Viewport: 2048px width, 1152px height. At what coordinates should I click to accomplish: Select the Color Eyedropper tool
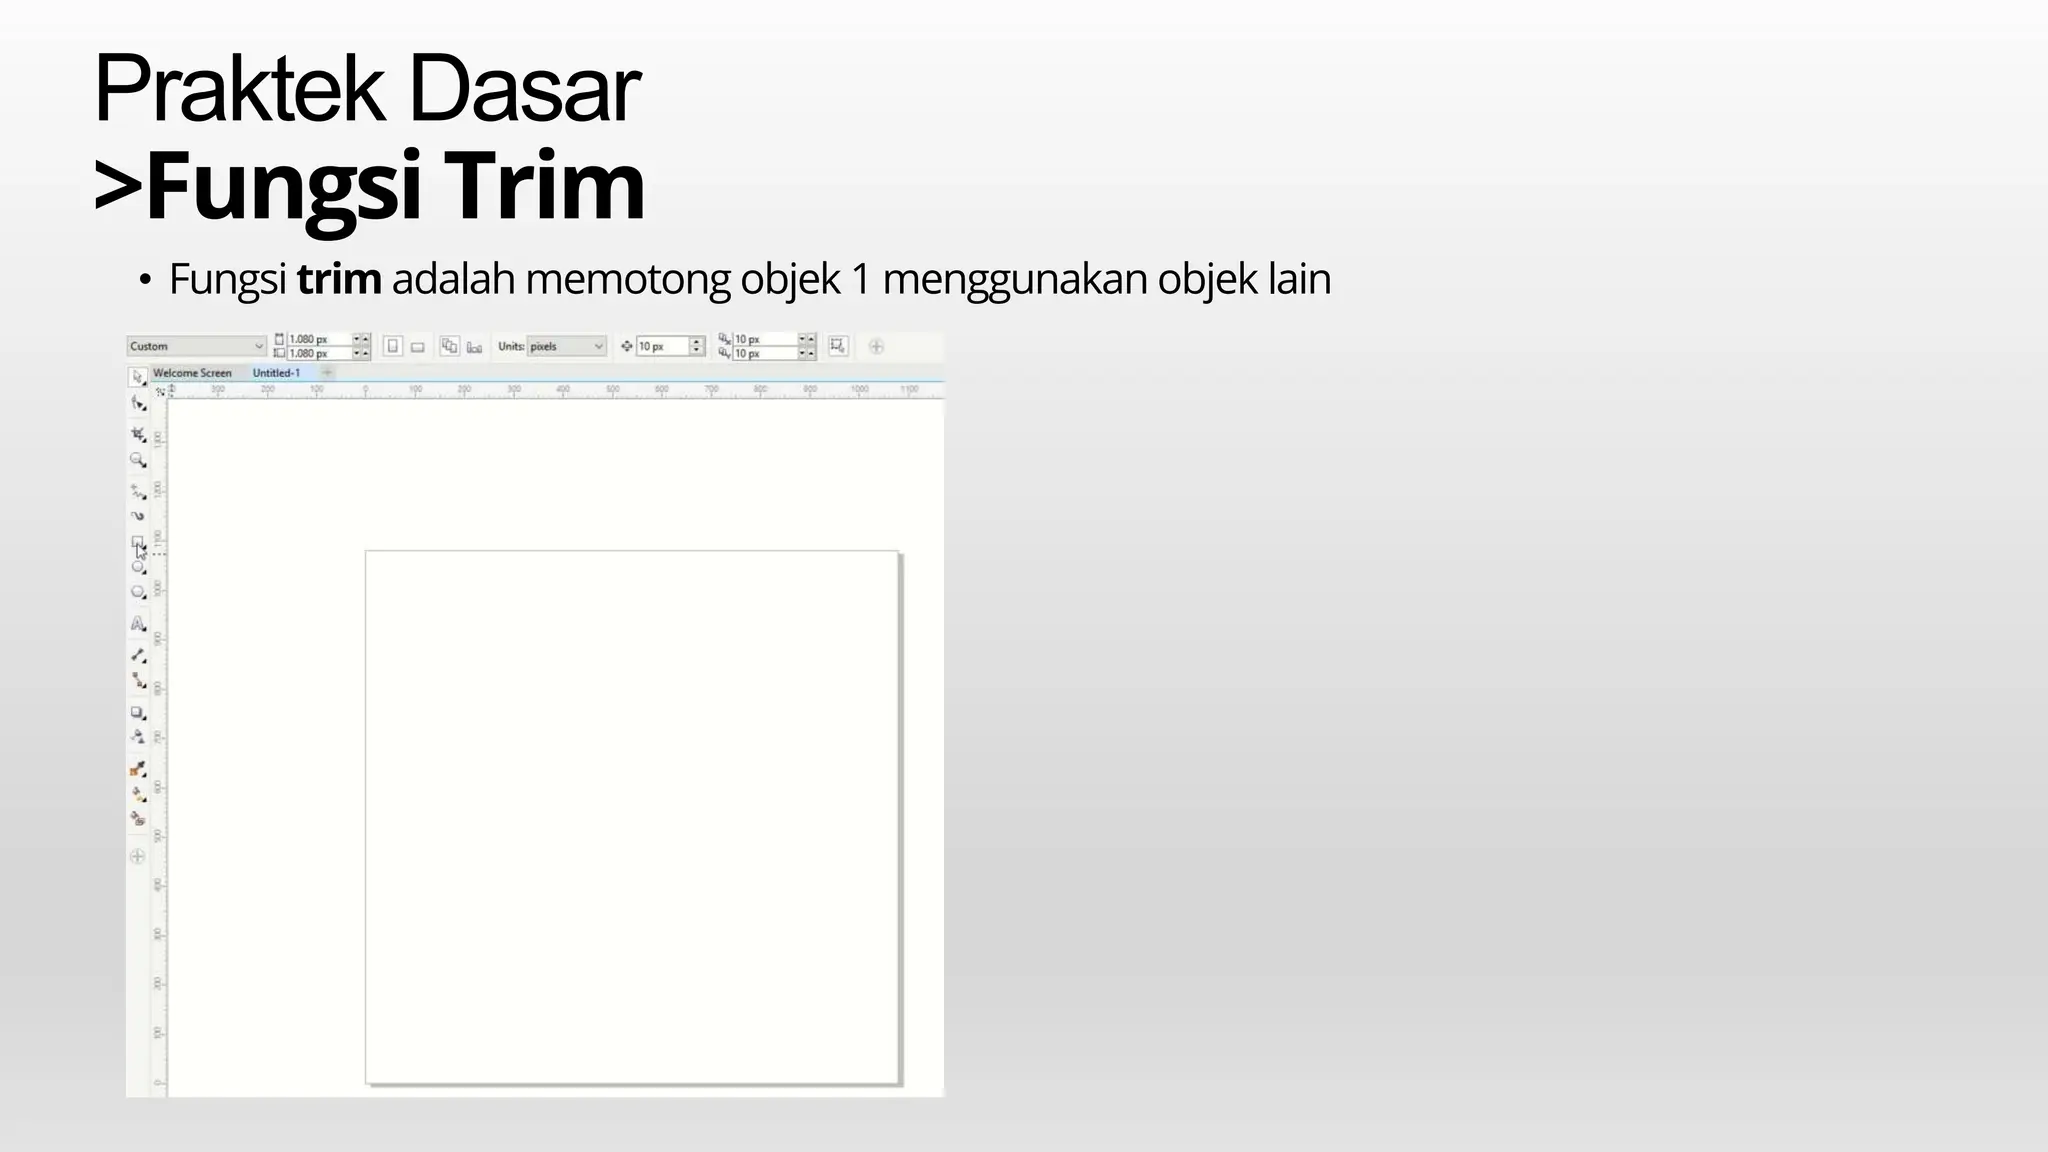point(138,769)
